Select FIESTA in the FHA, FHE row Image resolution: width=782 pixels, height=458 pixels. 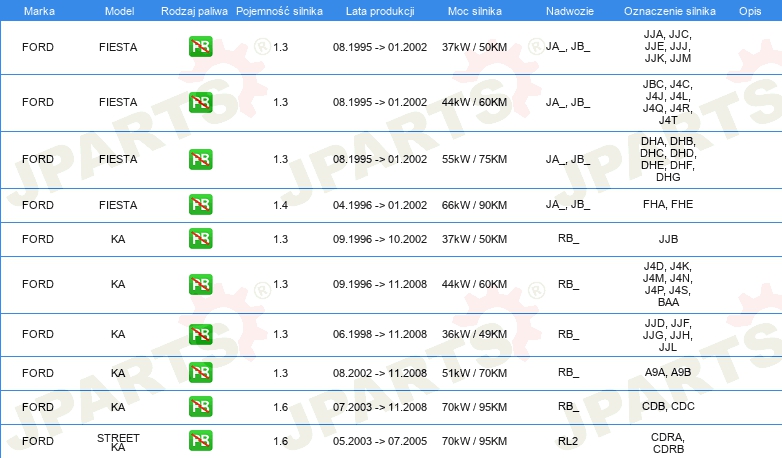pyautogui.click(x=118, y=205)
